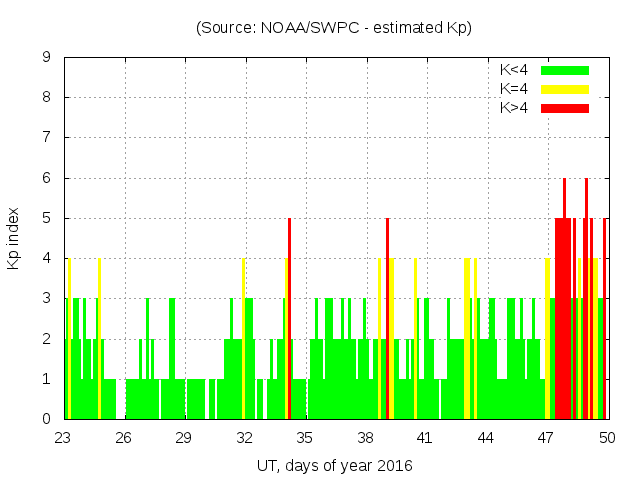Click the y-axis tick label 0

point(47,419)
